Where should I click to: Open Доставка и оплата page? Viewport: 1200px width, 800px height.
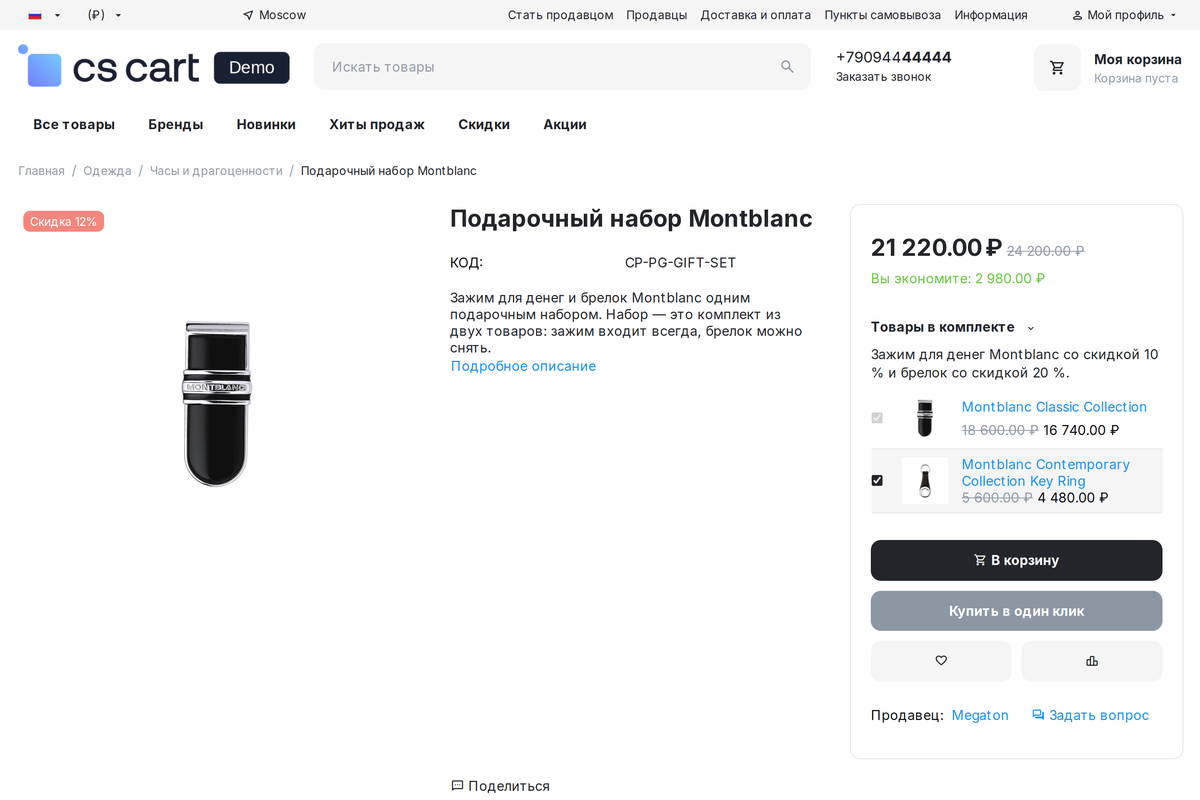(x=756, y=15)
